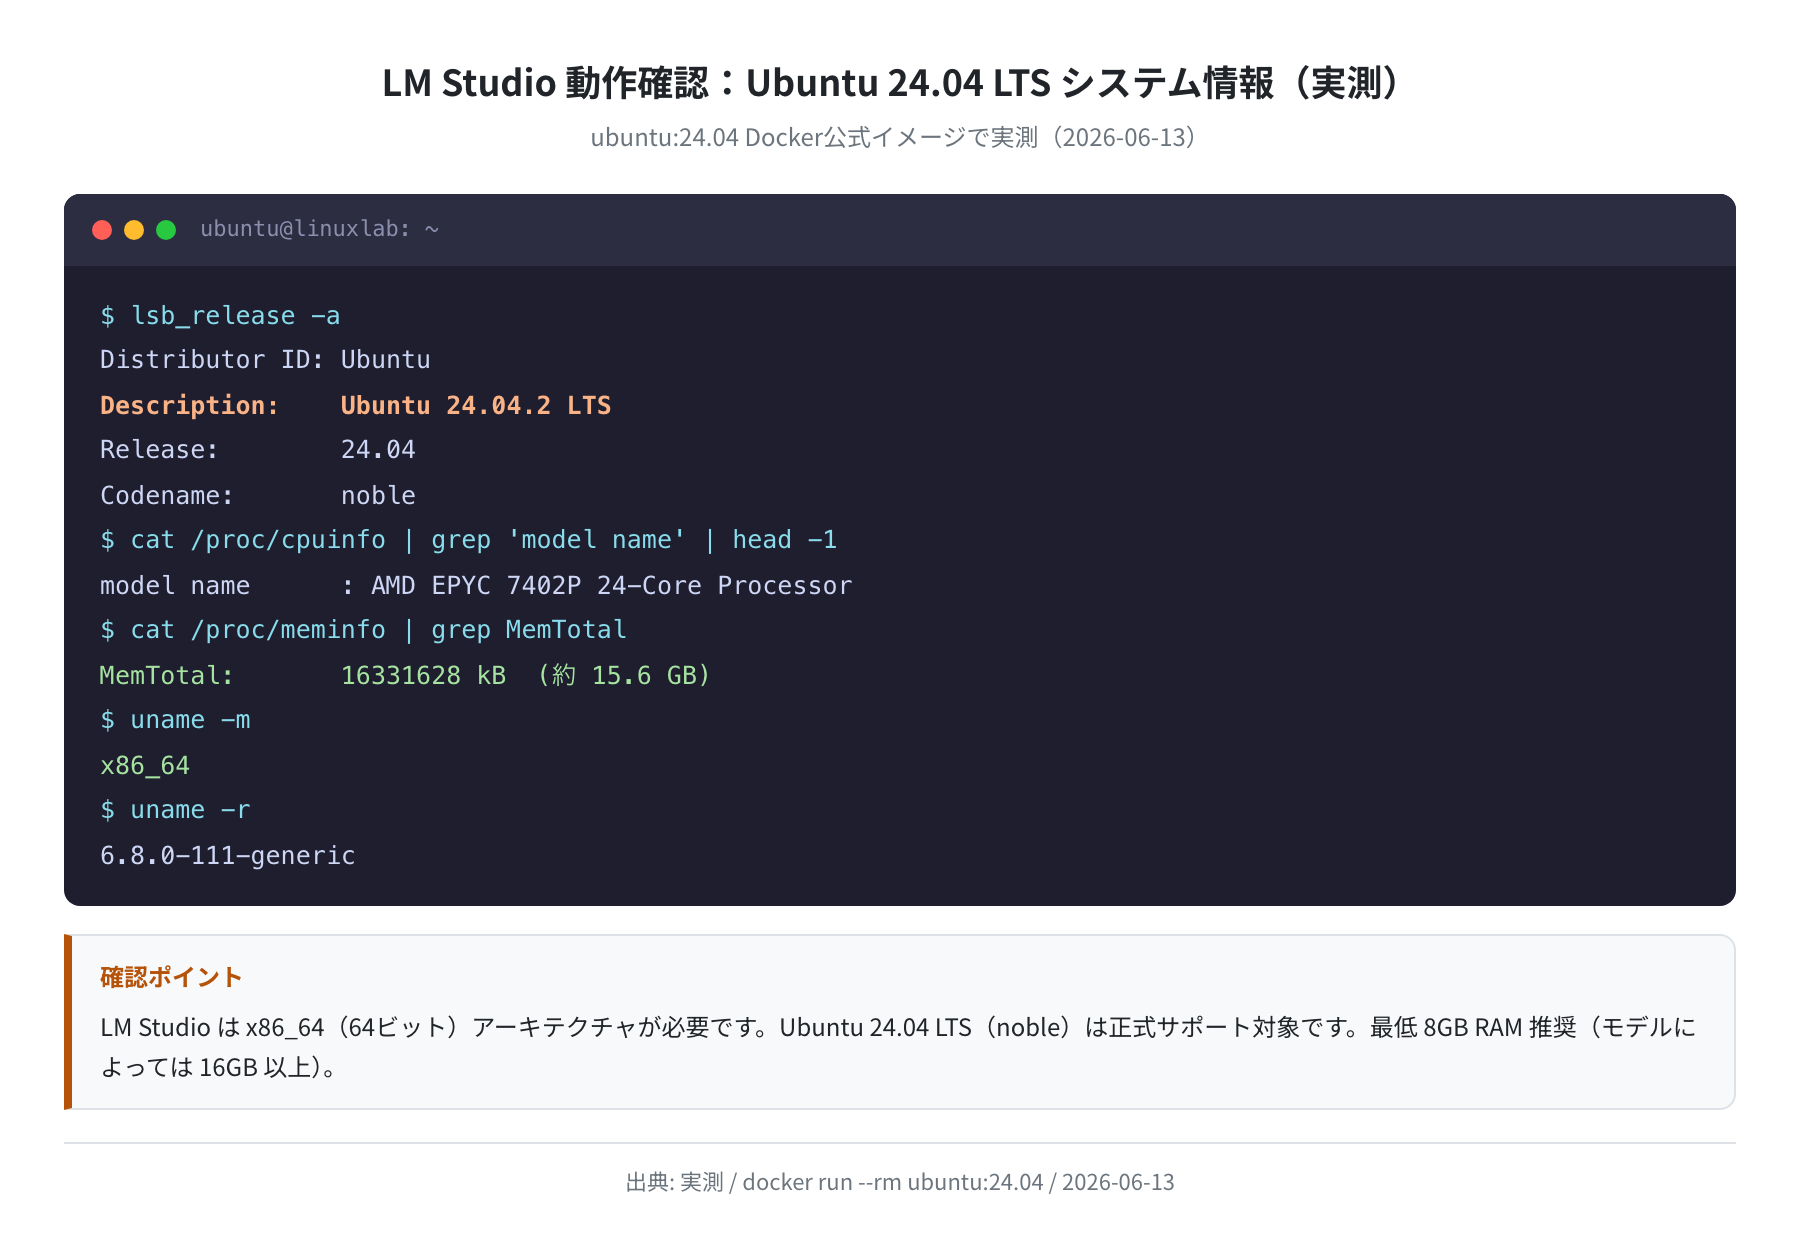Click the memory value '16331628 kB'
The image size is (1800, 1236).
(423, 675)
